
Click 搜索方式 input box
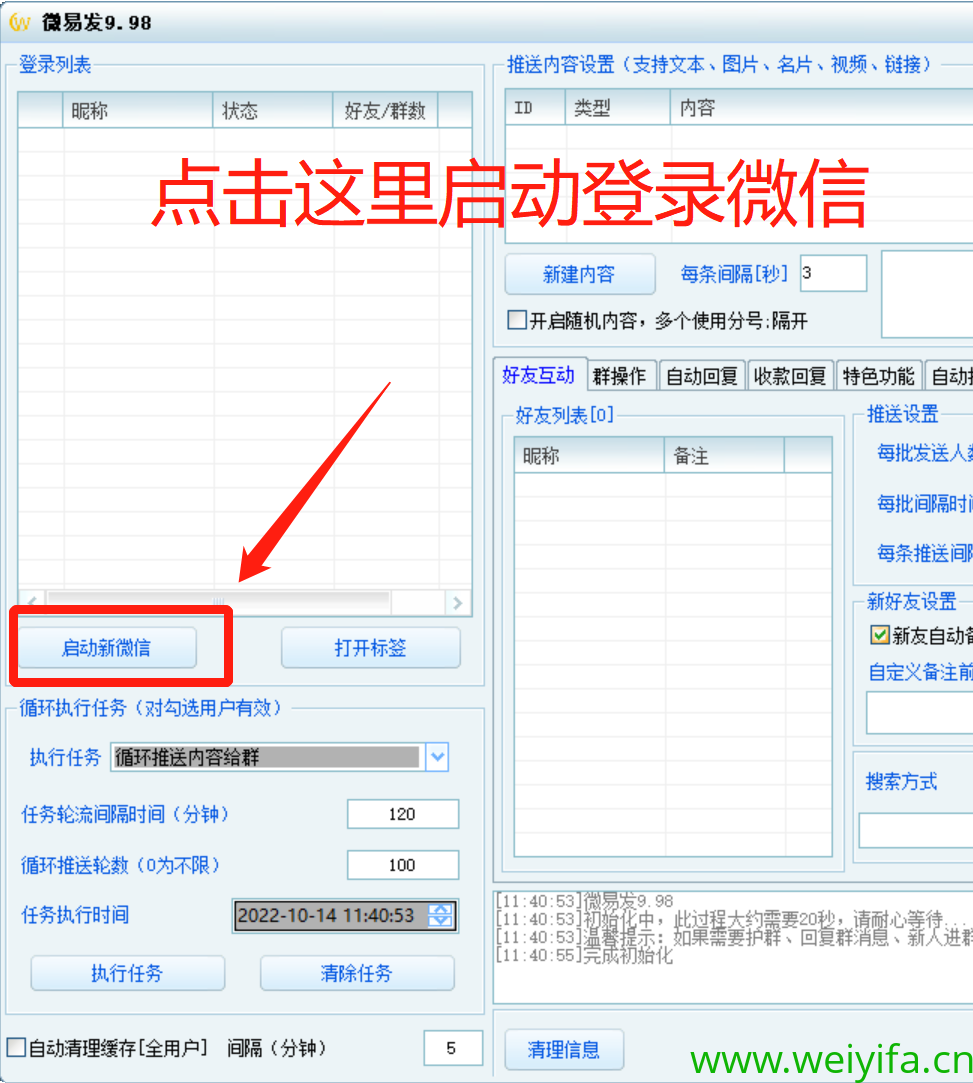[x=916, y=830]
